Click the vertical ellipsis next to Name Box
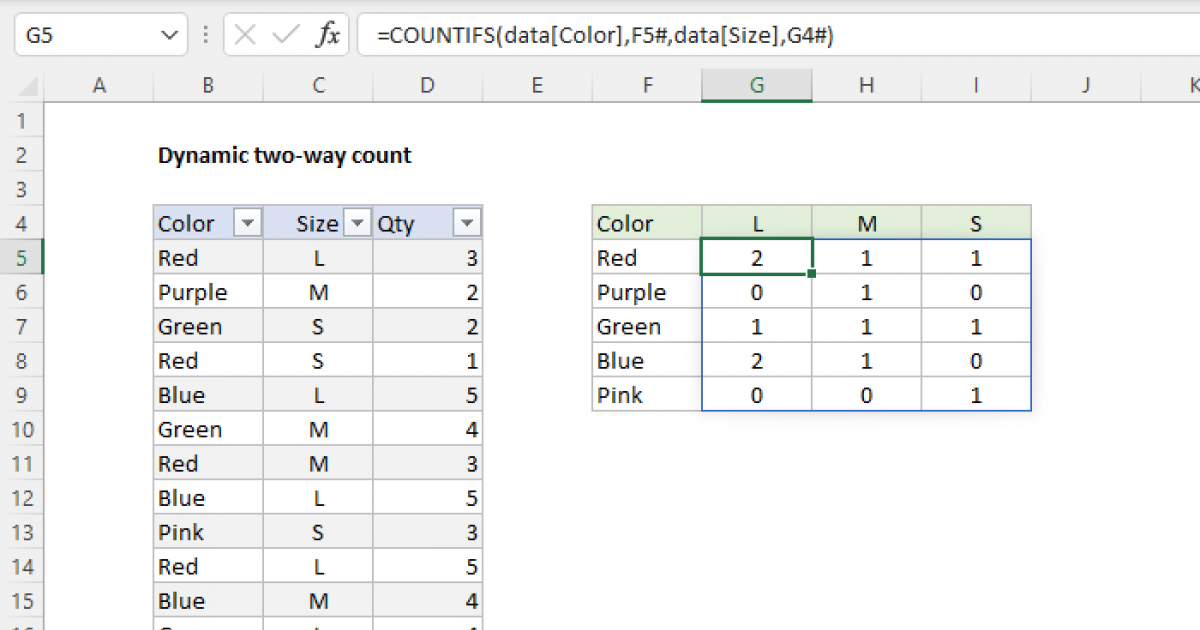 click(205, 34)
